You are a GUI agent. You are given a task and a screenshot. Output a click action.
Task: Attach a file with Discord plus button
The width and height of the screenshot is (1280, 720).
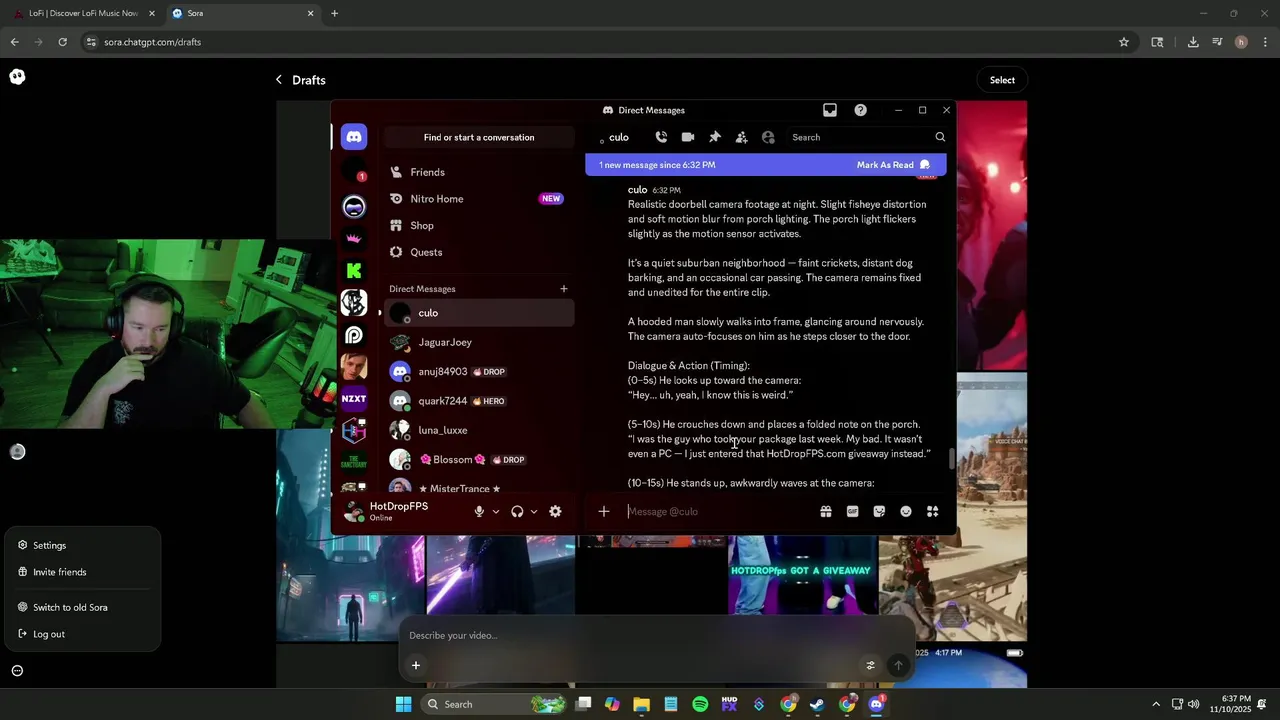604,511
